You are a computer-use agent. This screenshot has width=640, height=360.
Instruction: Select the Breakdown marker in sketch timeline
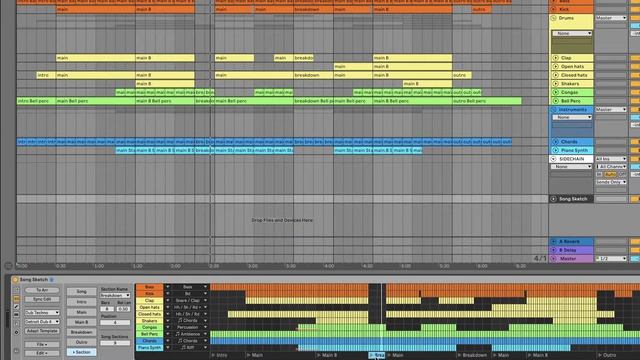(x=473, y=355)
